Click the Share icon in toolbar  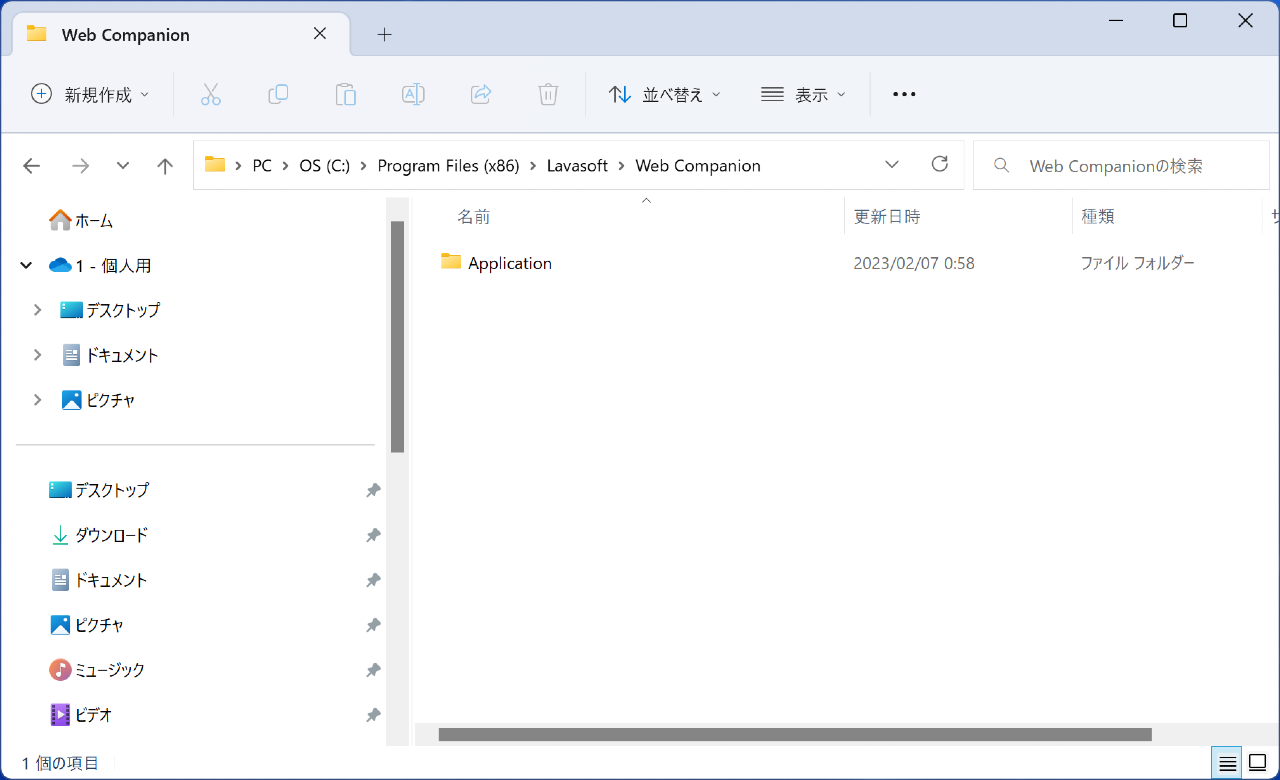click(x=481, y=95)
